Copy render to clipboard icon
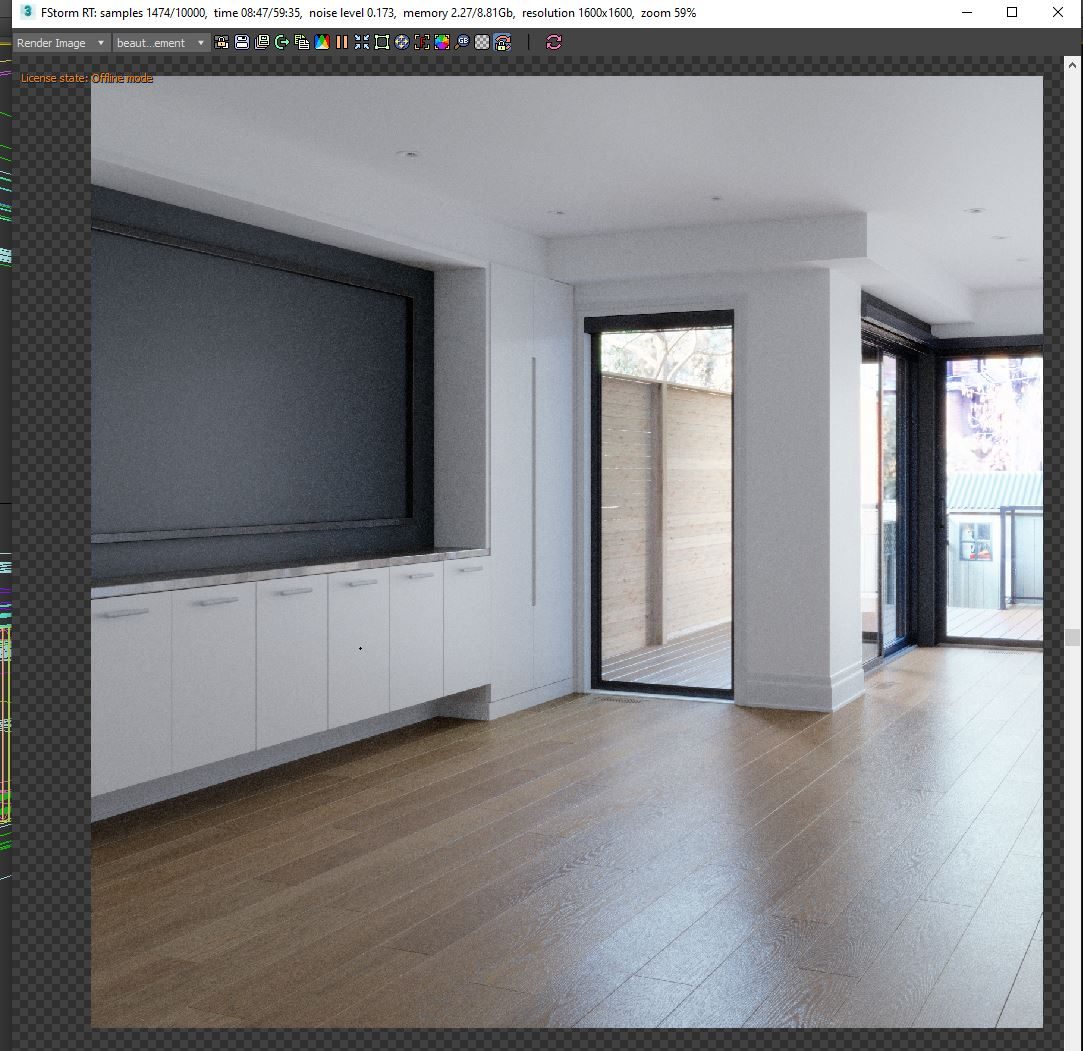This screenshot has height=1051, width=1083. pos(302,43)
